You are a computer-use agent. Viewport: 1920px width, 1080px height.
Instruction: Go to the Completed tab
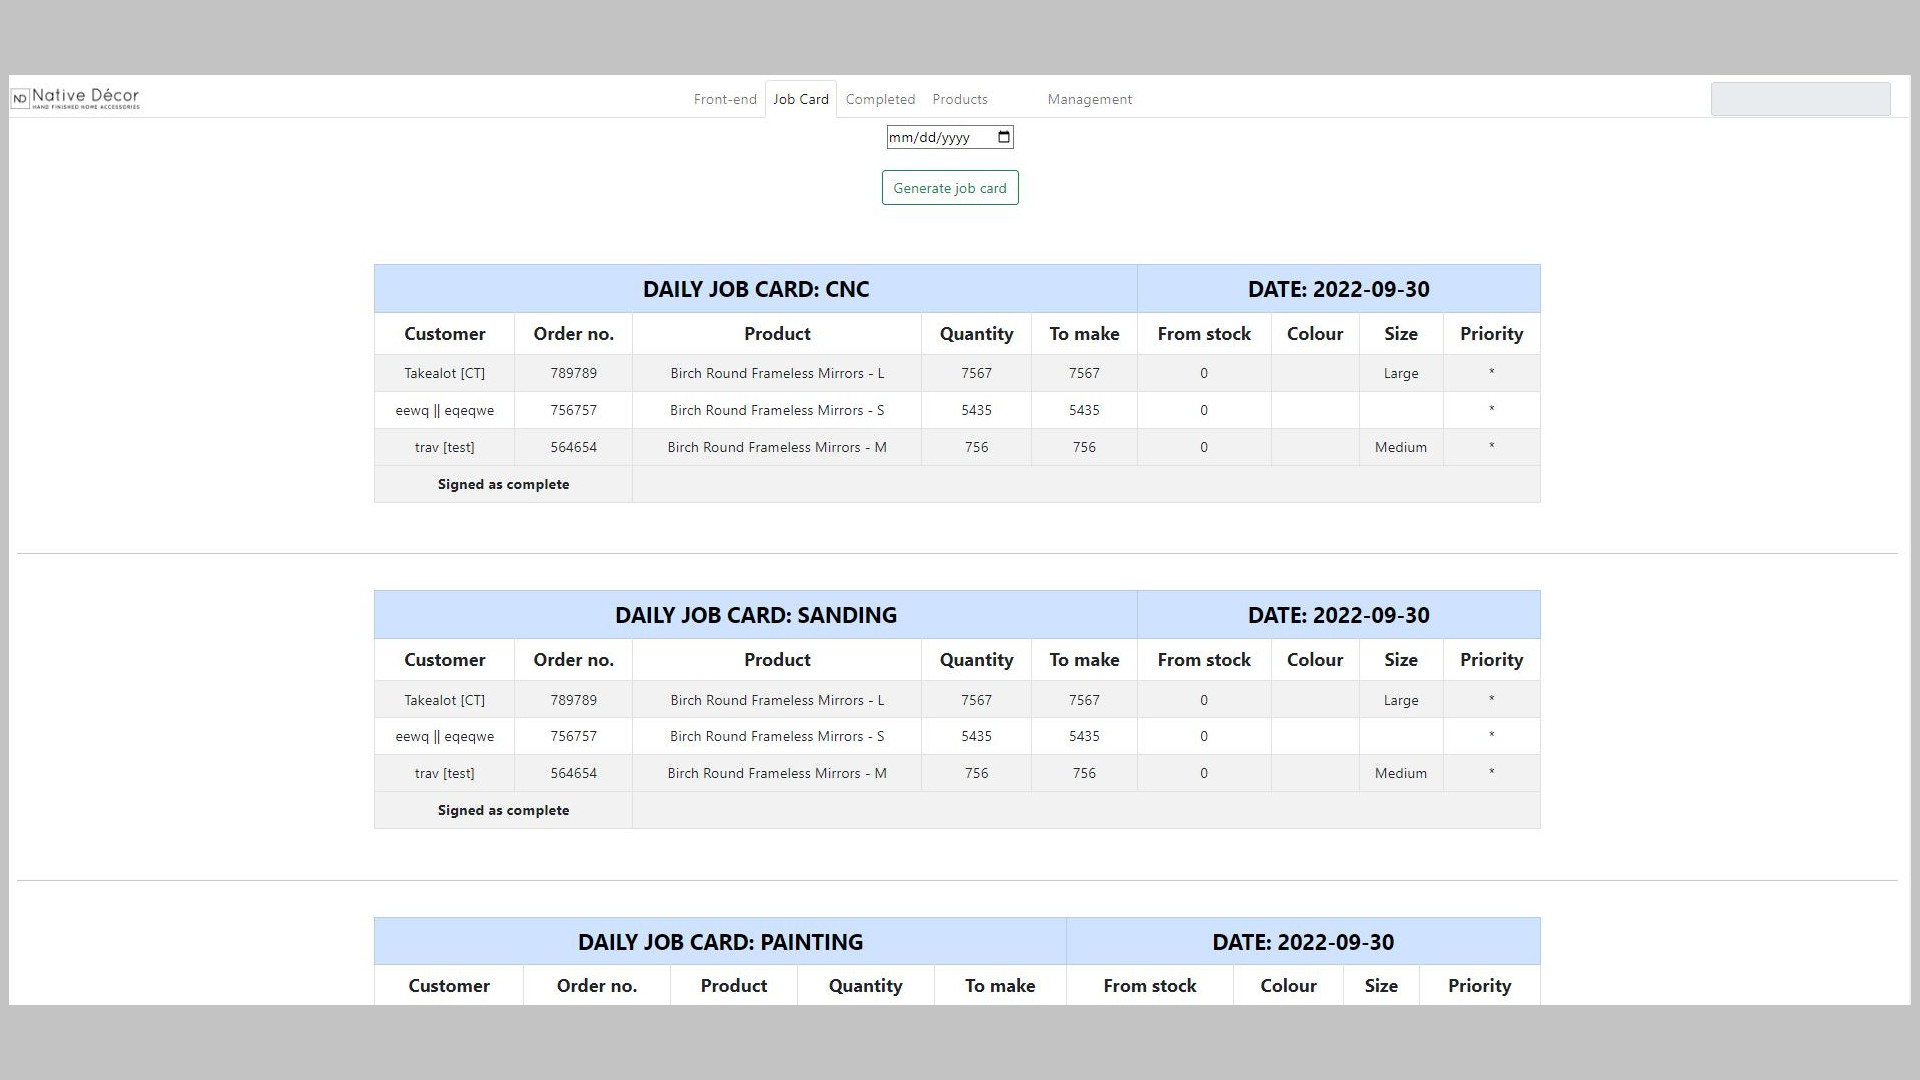pos(880,99)
